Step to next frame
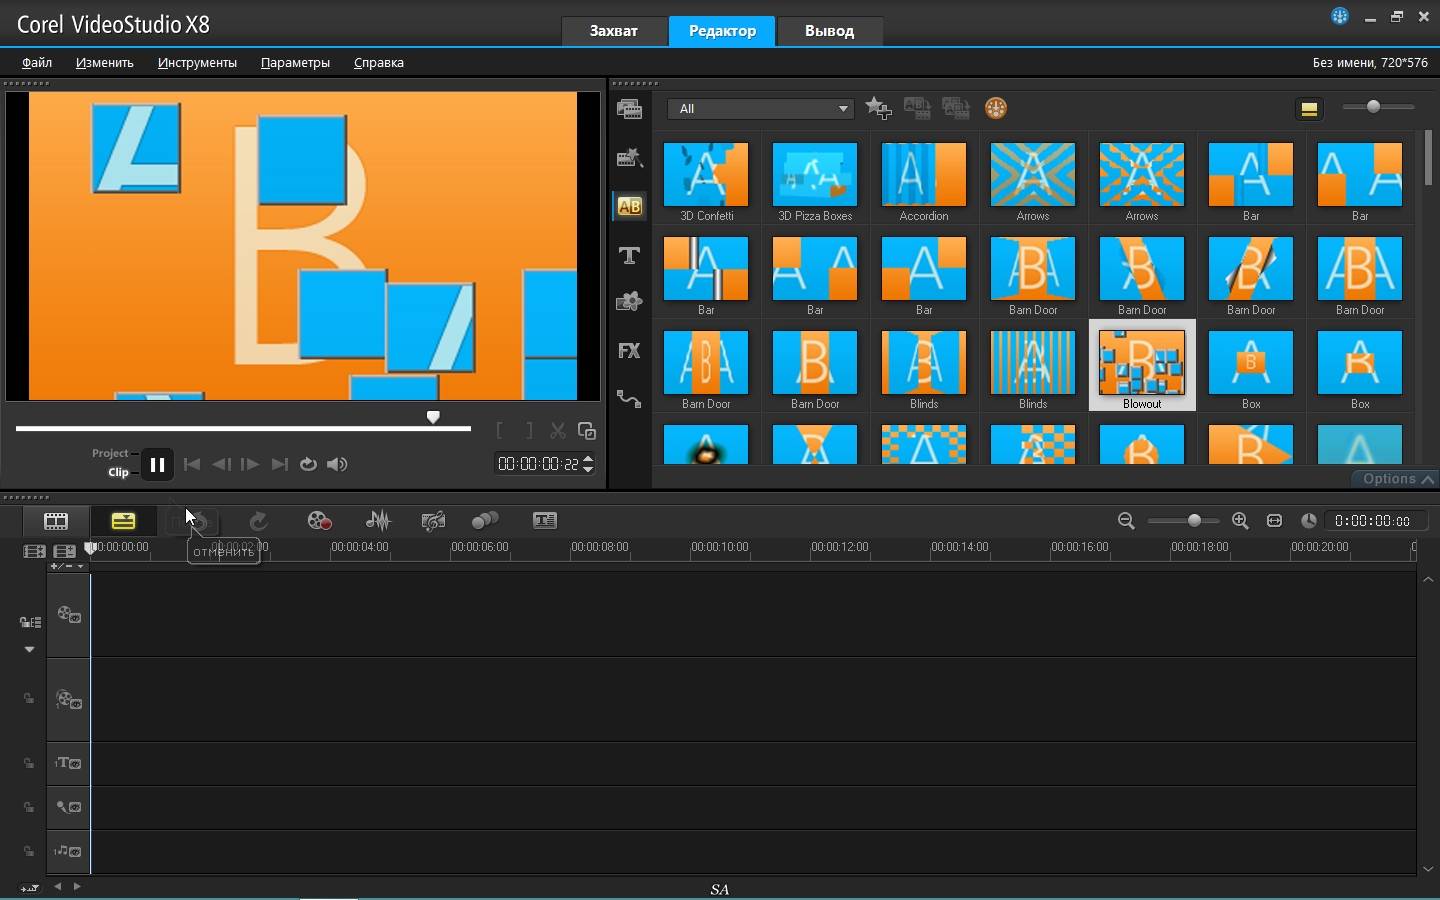This screenshot has height=900, width=1440. click(x=250, y=464)
